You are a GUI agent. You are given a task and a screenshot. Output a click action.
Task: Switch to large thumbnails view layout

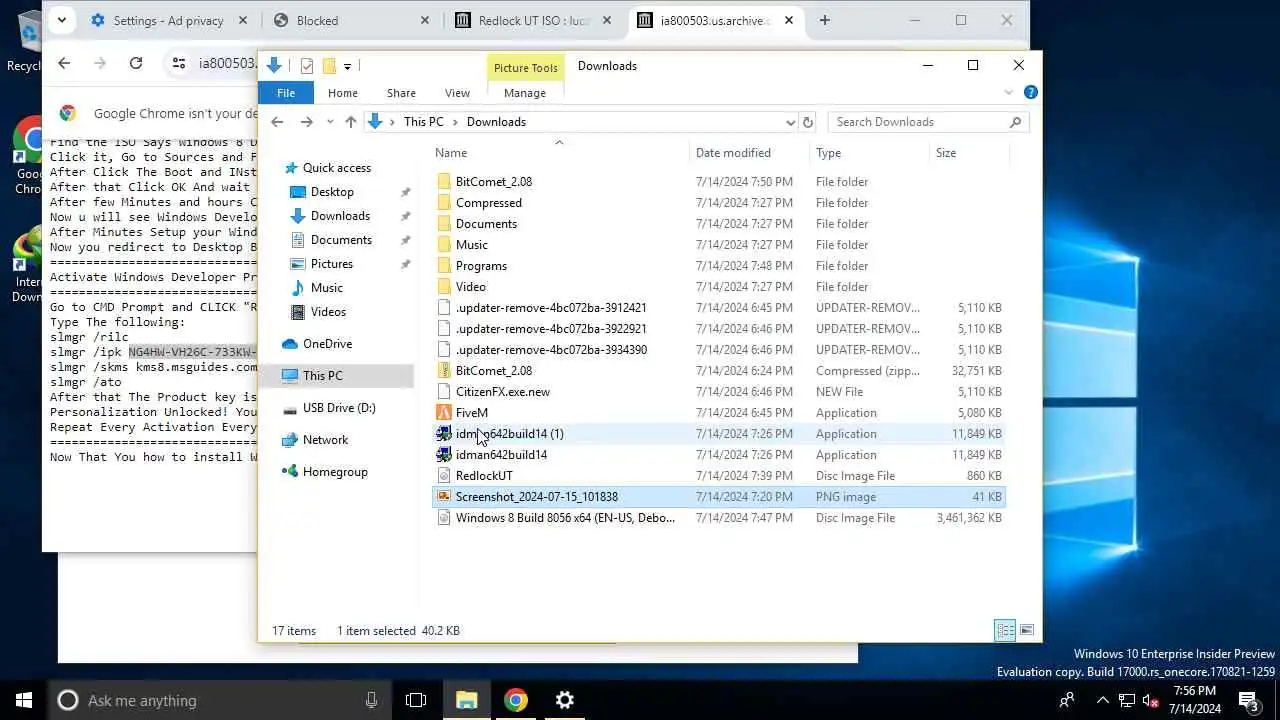1026,630
